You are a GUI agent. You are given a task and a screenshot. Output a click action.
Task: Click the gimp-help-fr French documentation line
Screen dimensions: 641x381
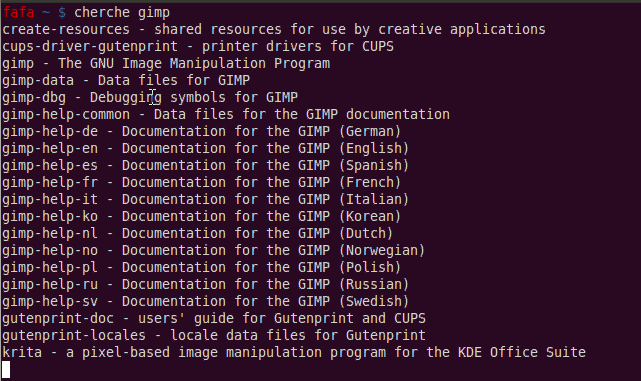click(202, 182)
